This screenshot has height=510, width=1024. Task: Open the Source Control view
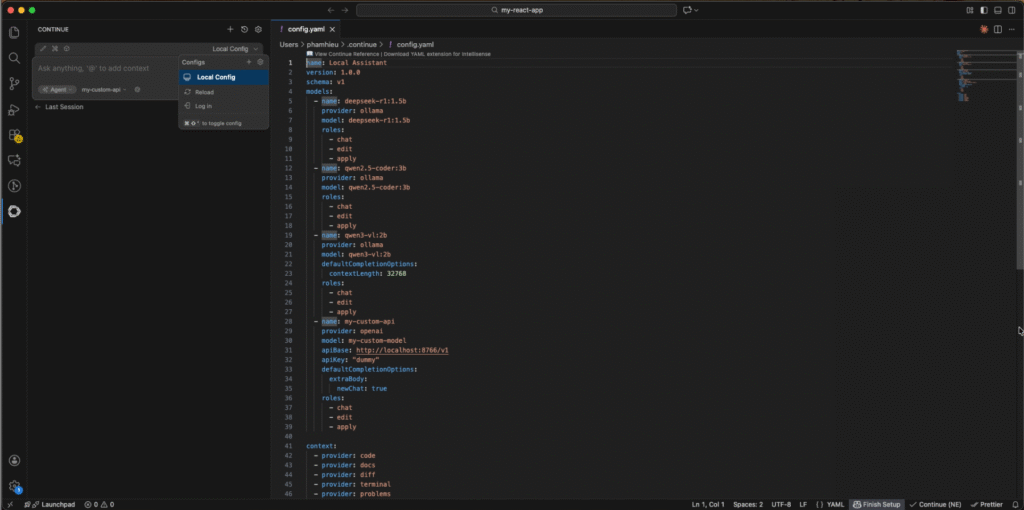click(14, 84)
